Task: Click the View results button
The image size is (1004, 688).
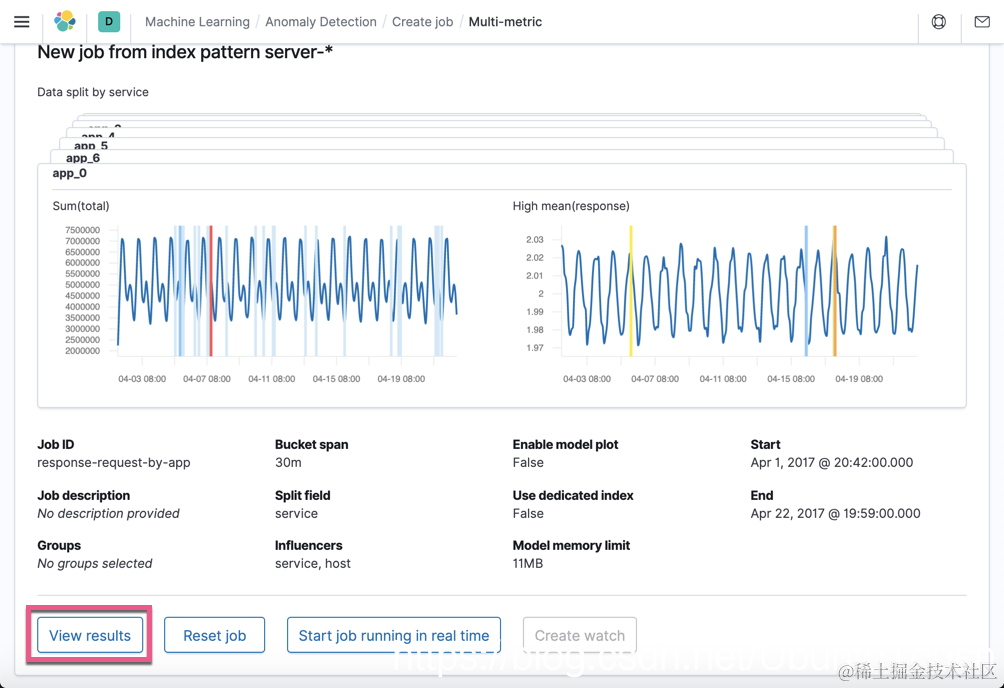Action: [90, 635]
